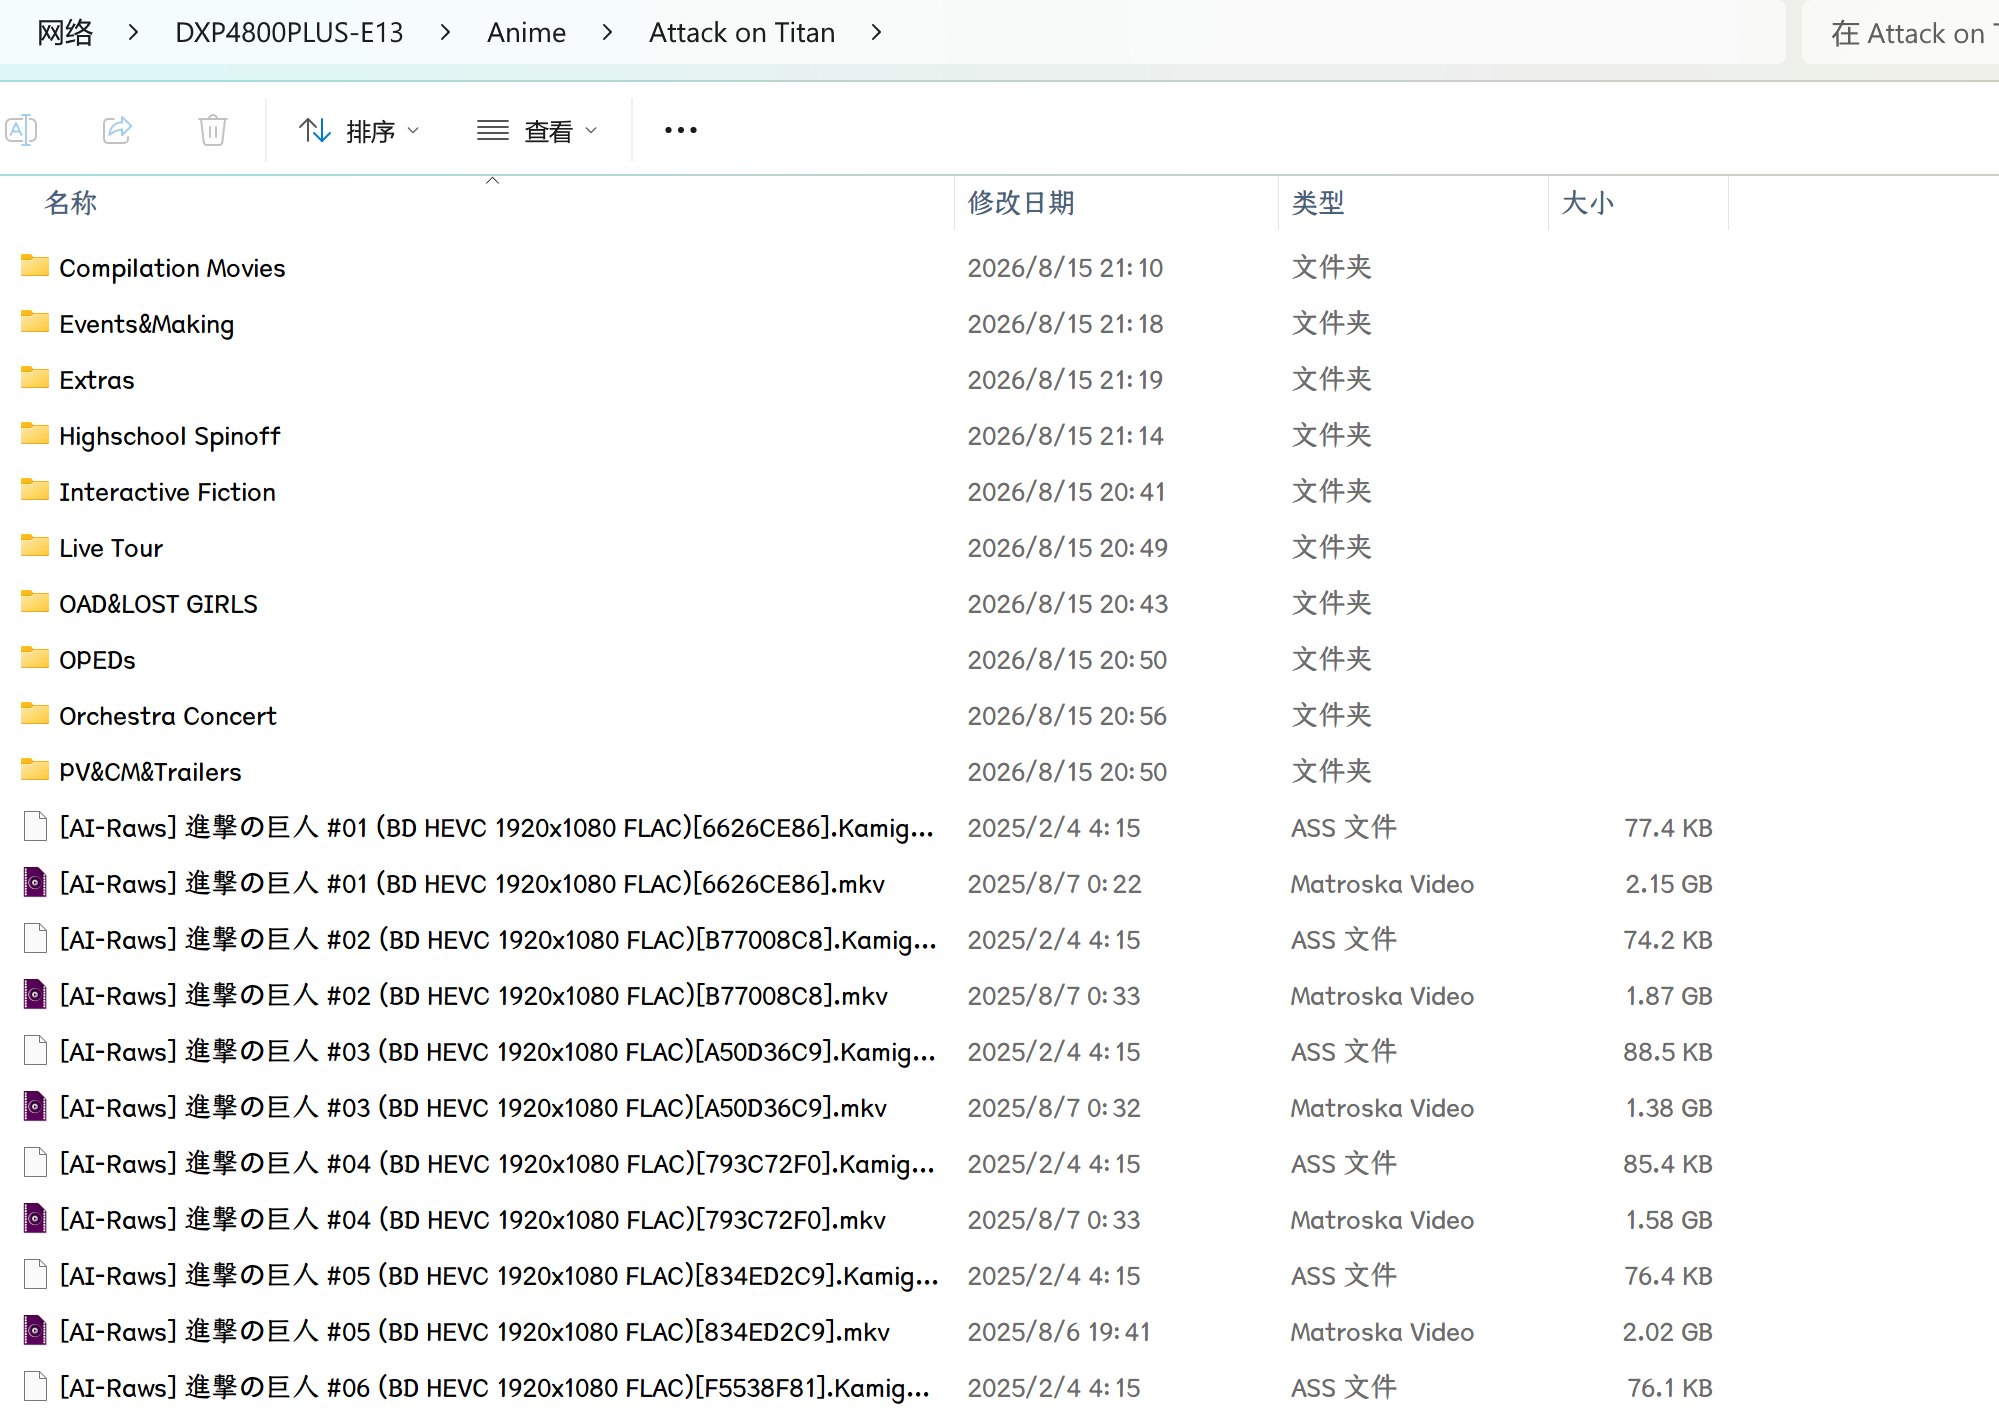Select the Live Tour folder icon
Image resolution: width=1999 pixels, height=1420 pixels.
click(35, 546)
